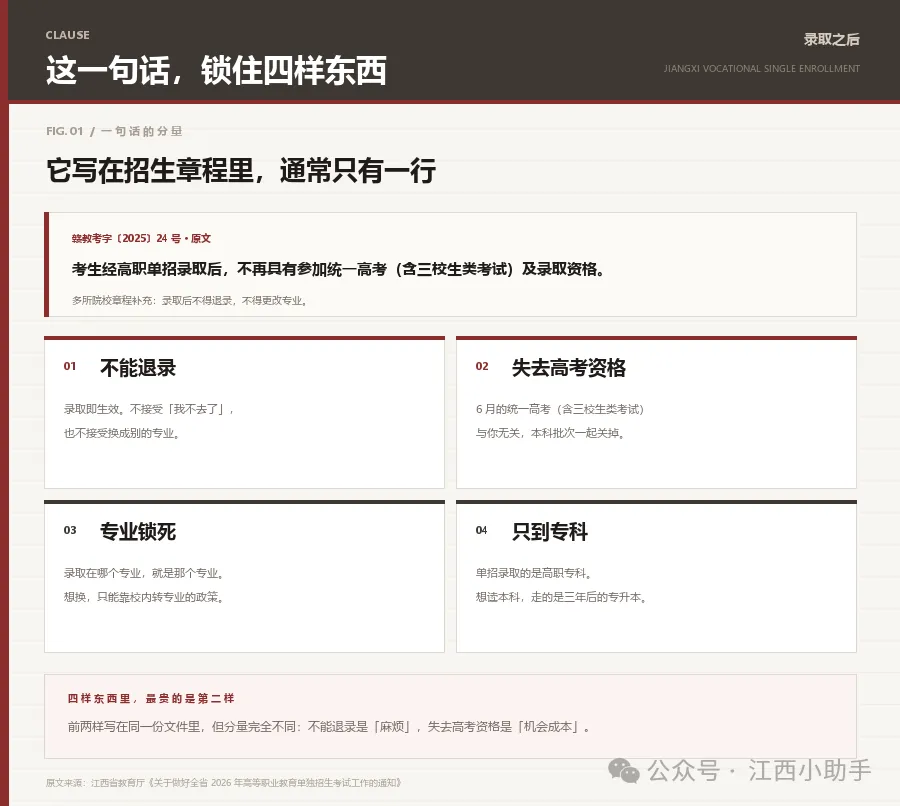Click the line '单招录取的是高职专科。'
The image size is (900, 806).
pos(534,574)
